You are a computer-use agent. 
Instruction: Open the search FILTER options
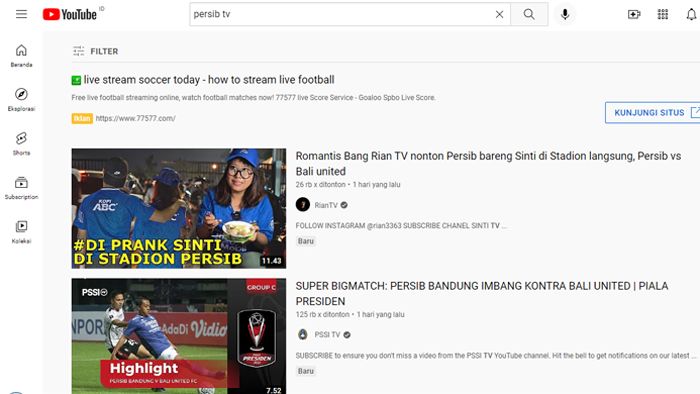click(96, 51)
